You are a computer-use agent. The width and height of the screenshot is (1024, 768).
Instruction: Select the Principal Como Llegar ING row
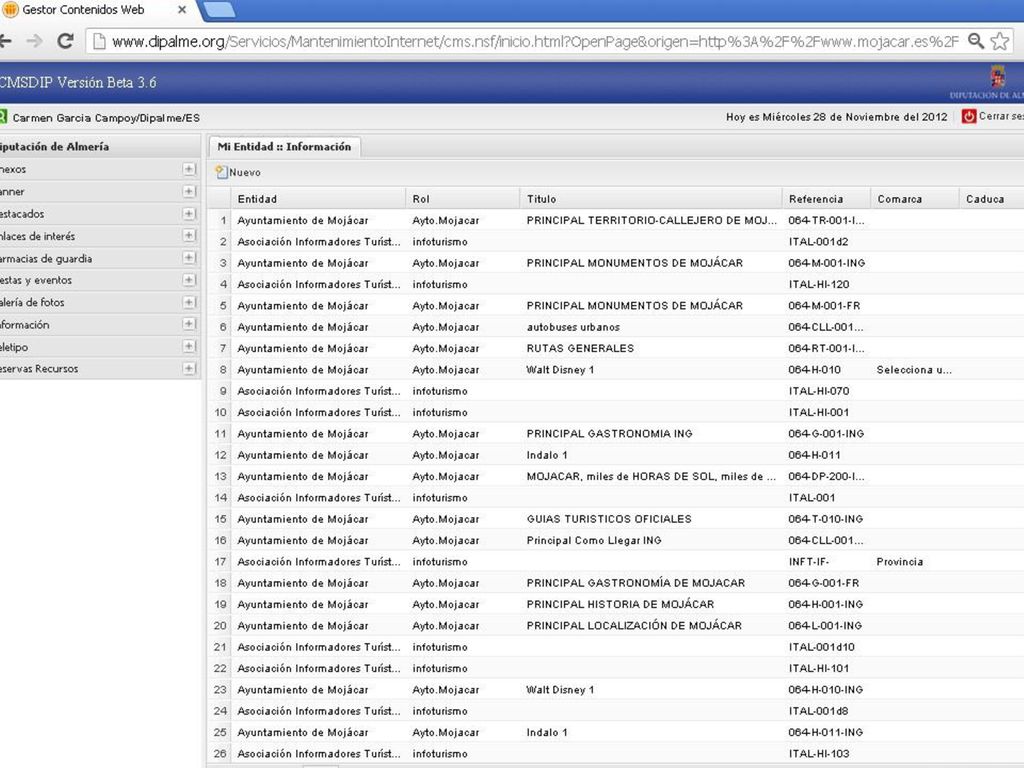[616, 540]
